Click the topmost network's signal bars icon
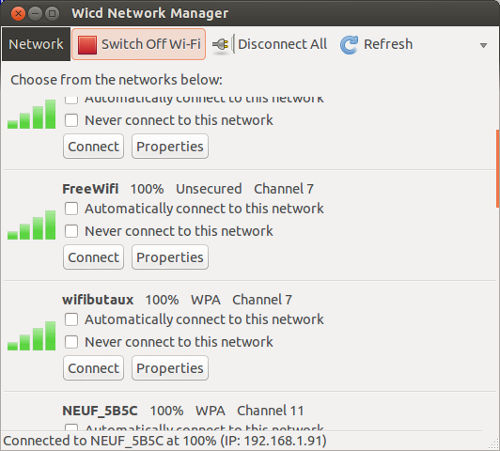The height and width of the screenshot is (451, 500). (32, 114)
